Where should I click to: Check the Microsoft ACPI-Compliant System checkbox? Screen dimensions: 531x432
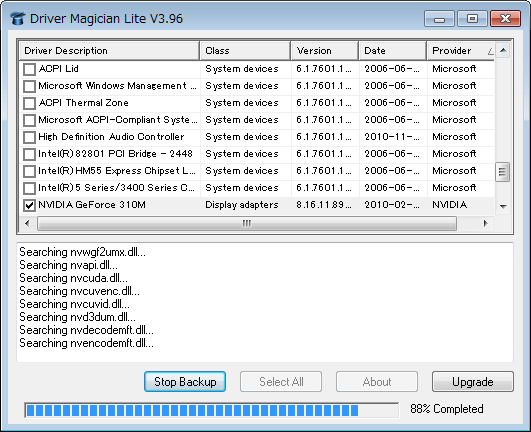tap(29, 120)
